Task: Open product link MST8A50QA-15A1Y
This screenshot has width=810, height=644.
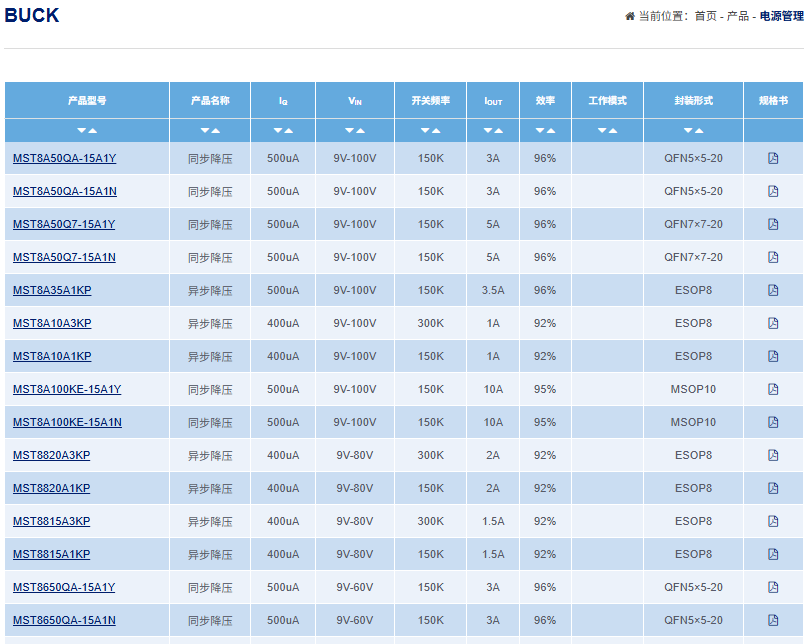Action: point(65,158)
